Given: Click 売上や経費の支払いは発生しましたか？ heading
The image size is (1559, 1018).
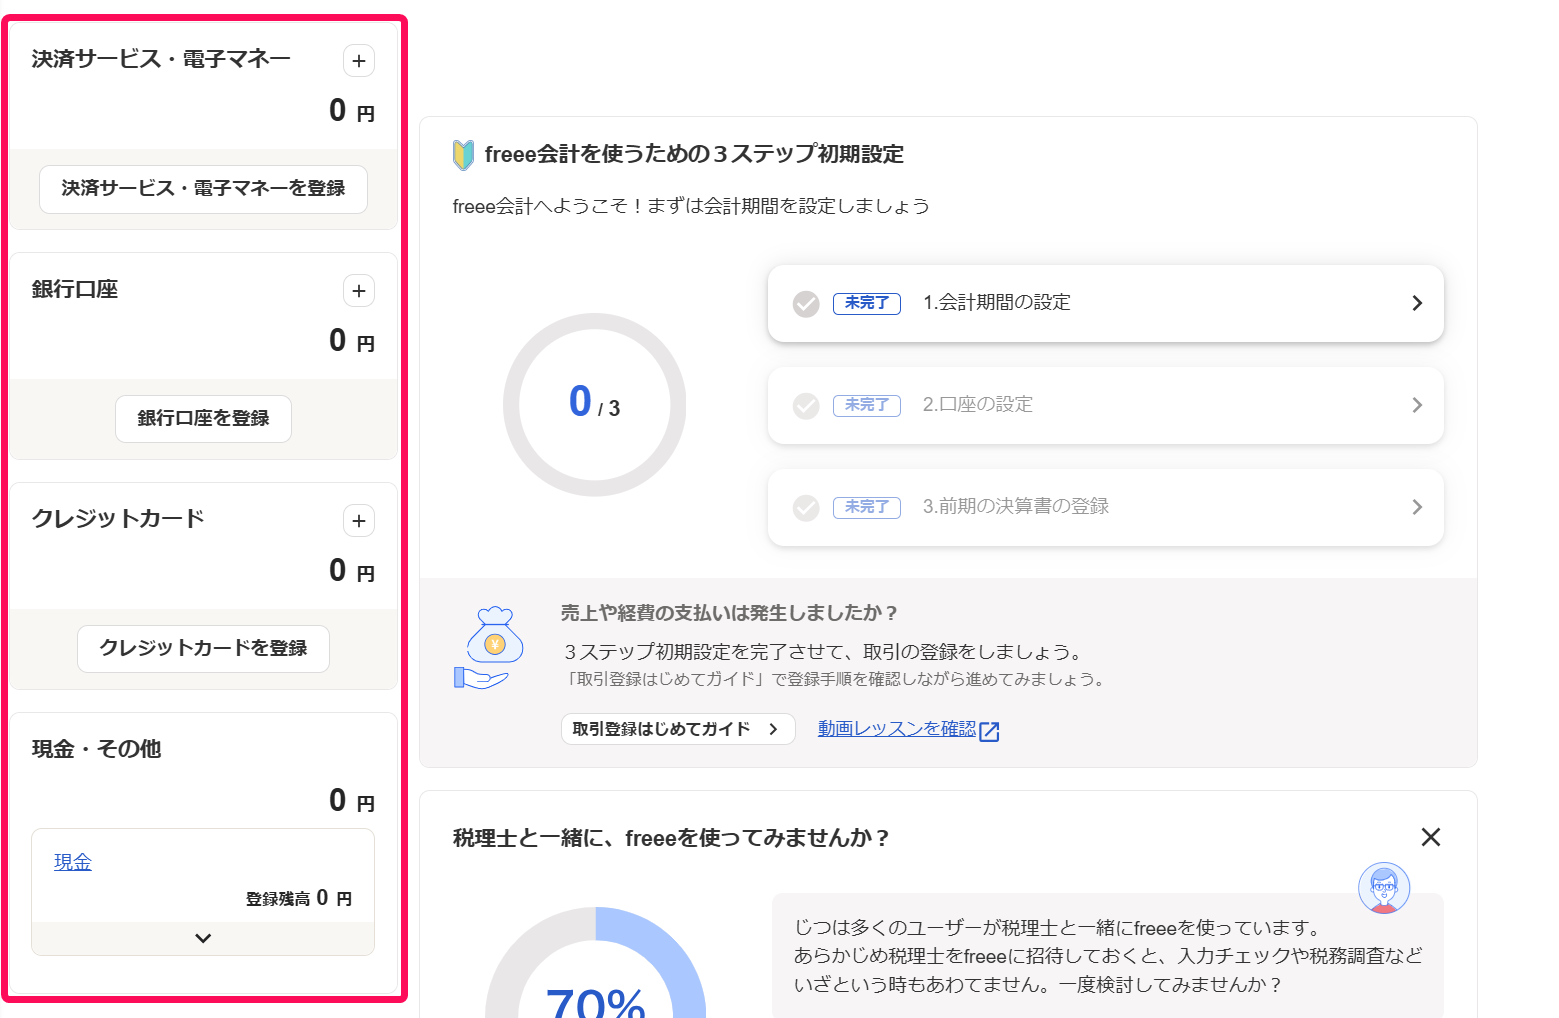Looking at the screenshot, I should [x=729, y=613].
